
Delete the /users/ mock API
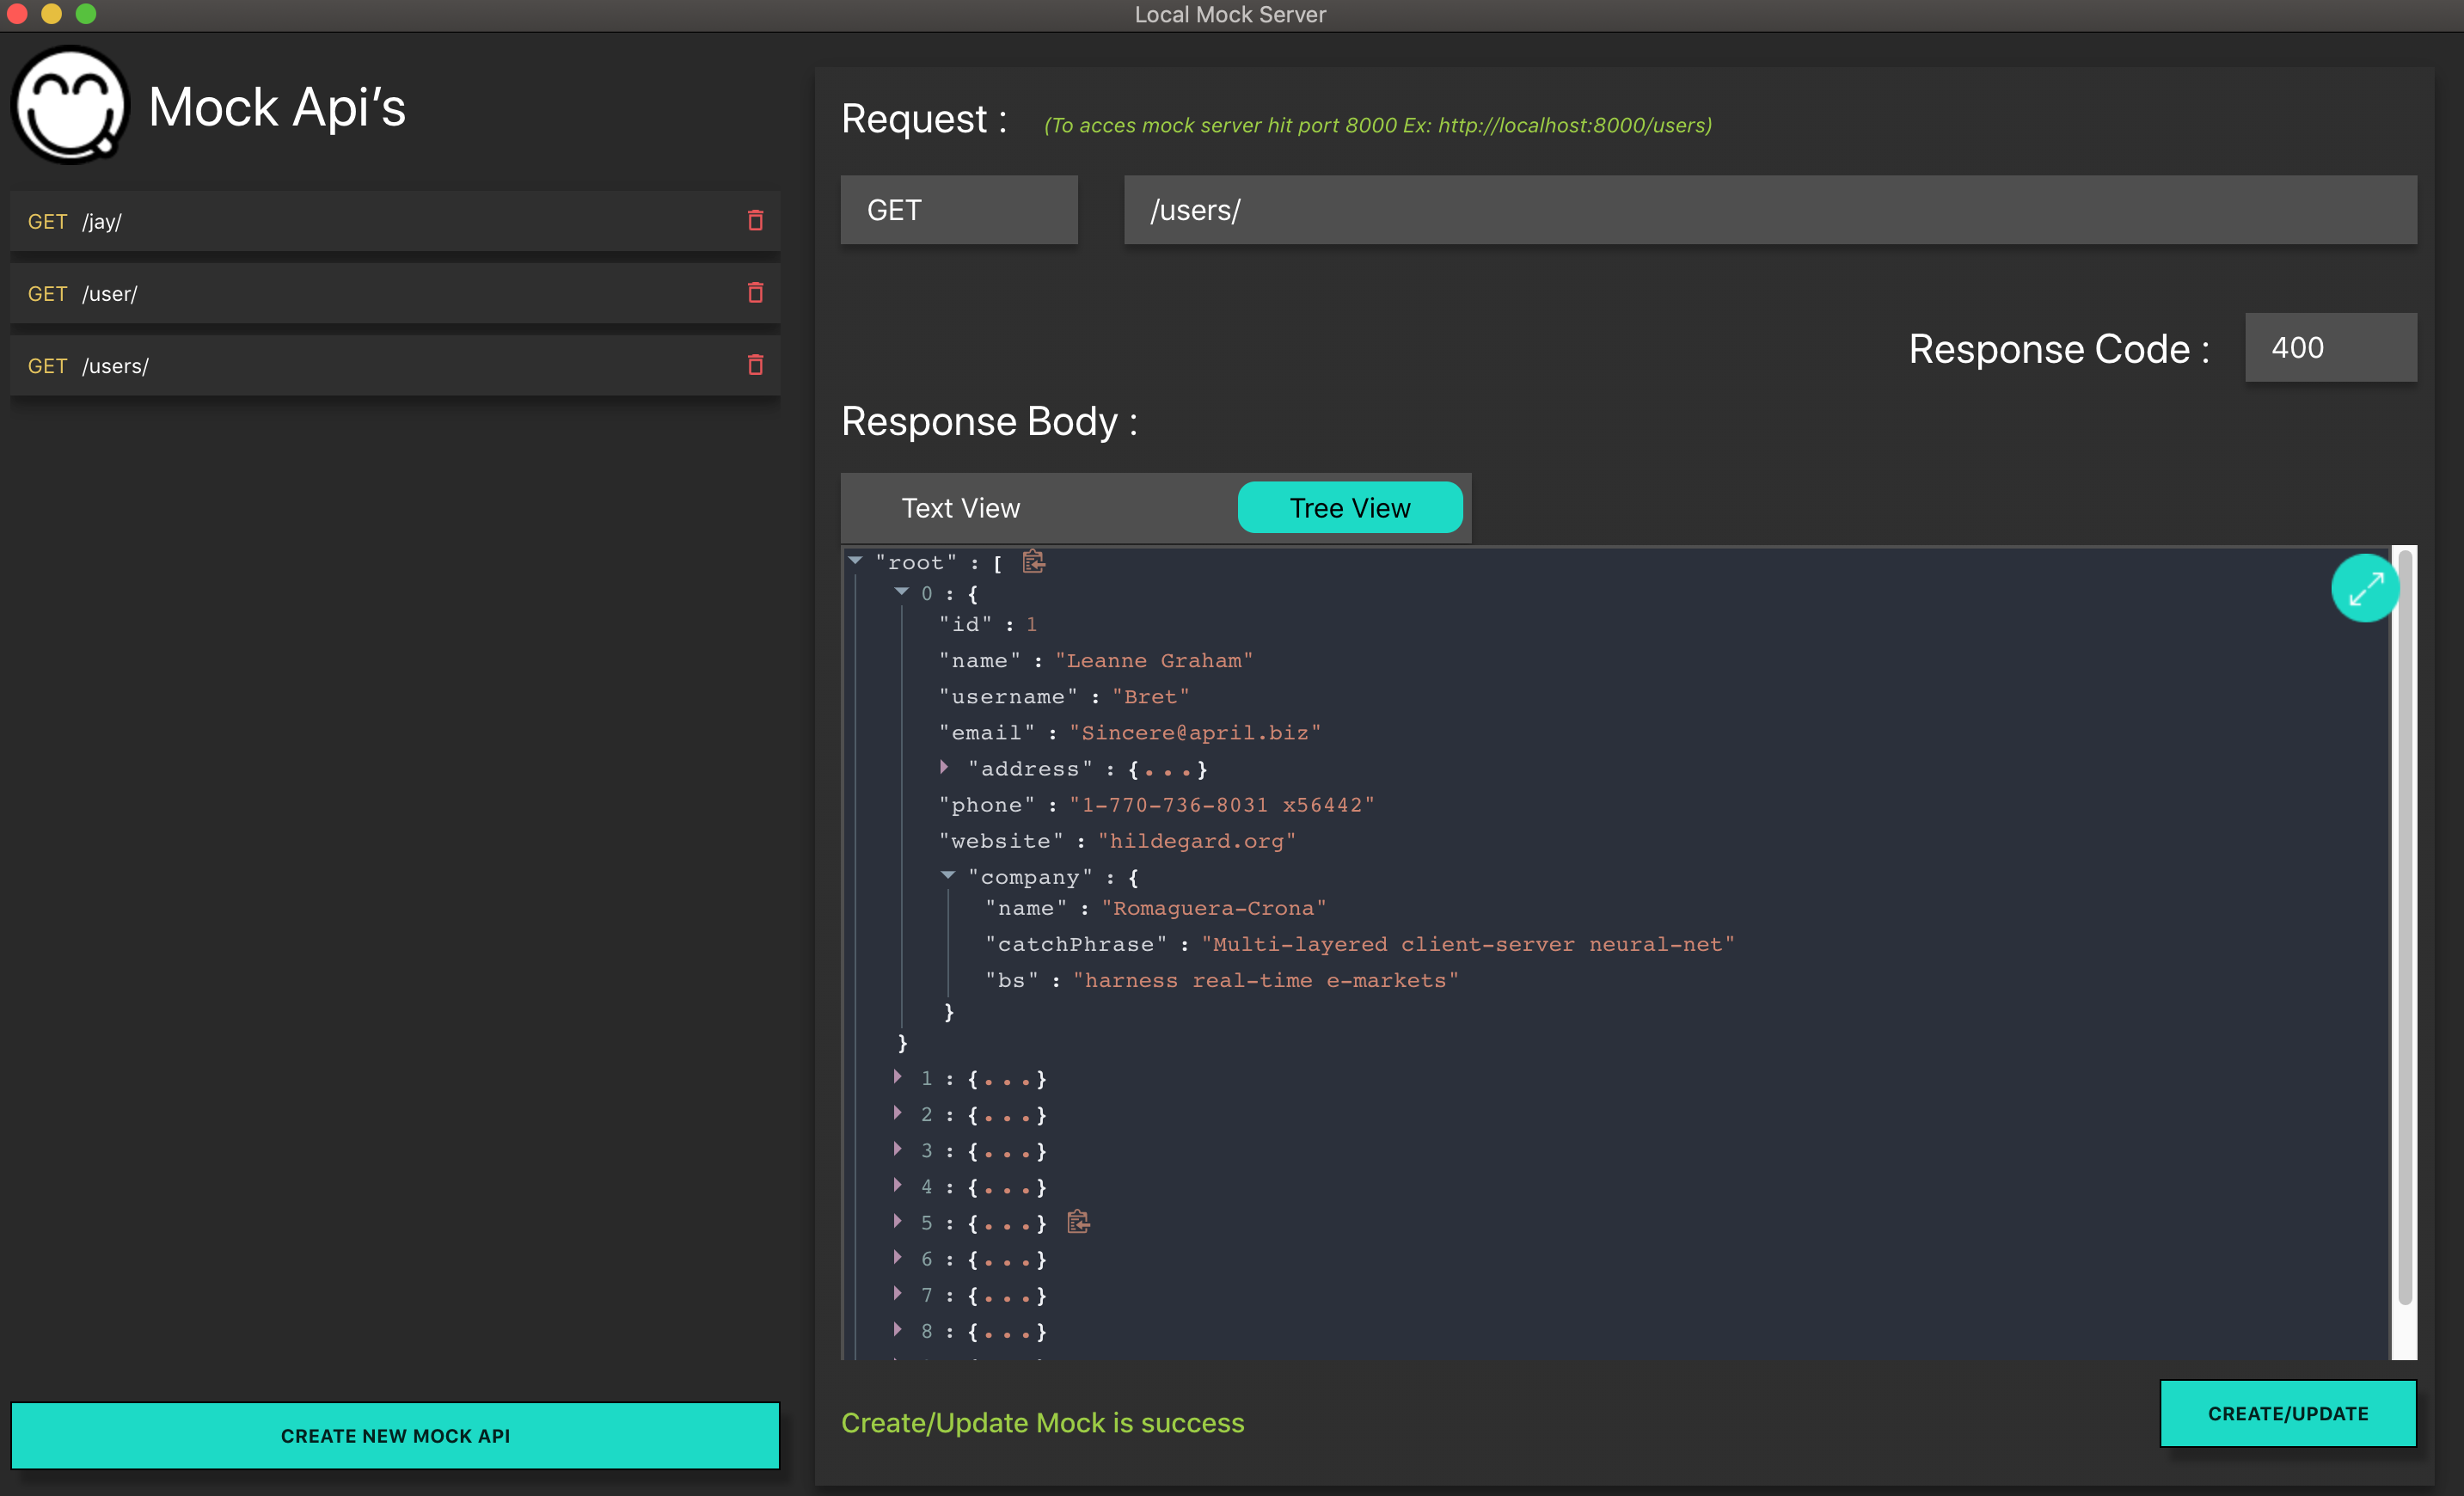(x=755, y=365)
